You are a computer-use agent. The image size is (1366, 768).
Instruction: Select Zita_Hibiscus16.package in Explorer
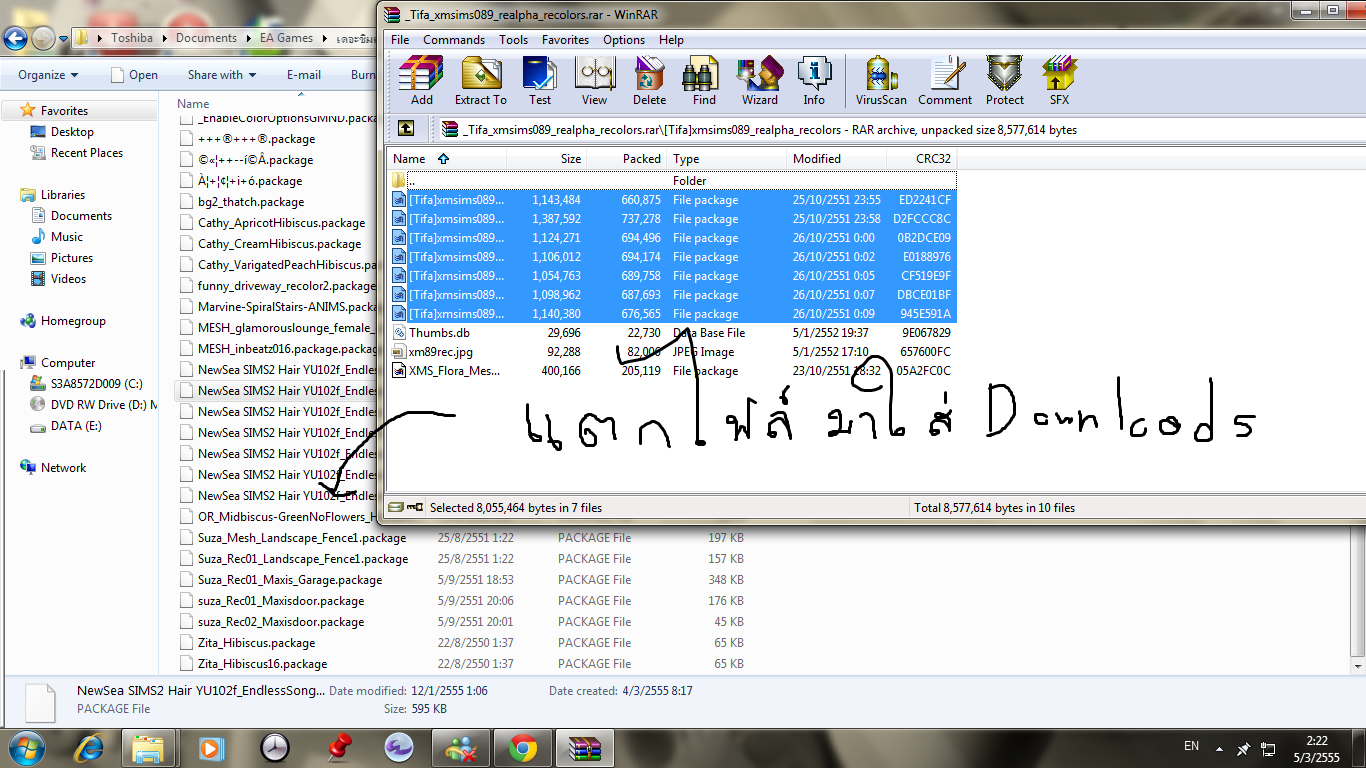[x=262, y=664]
